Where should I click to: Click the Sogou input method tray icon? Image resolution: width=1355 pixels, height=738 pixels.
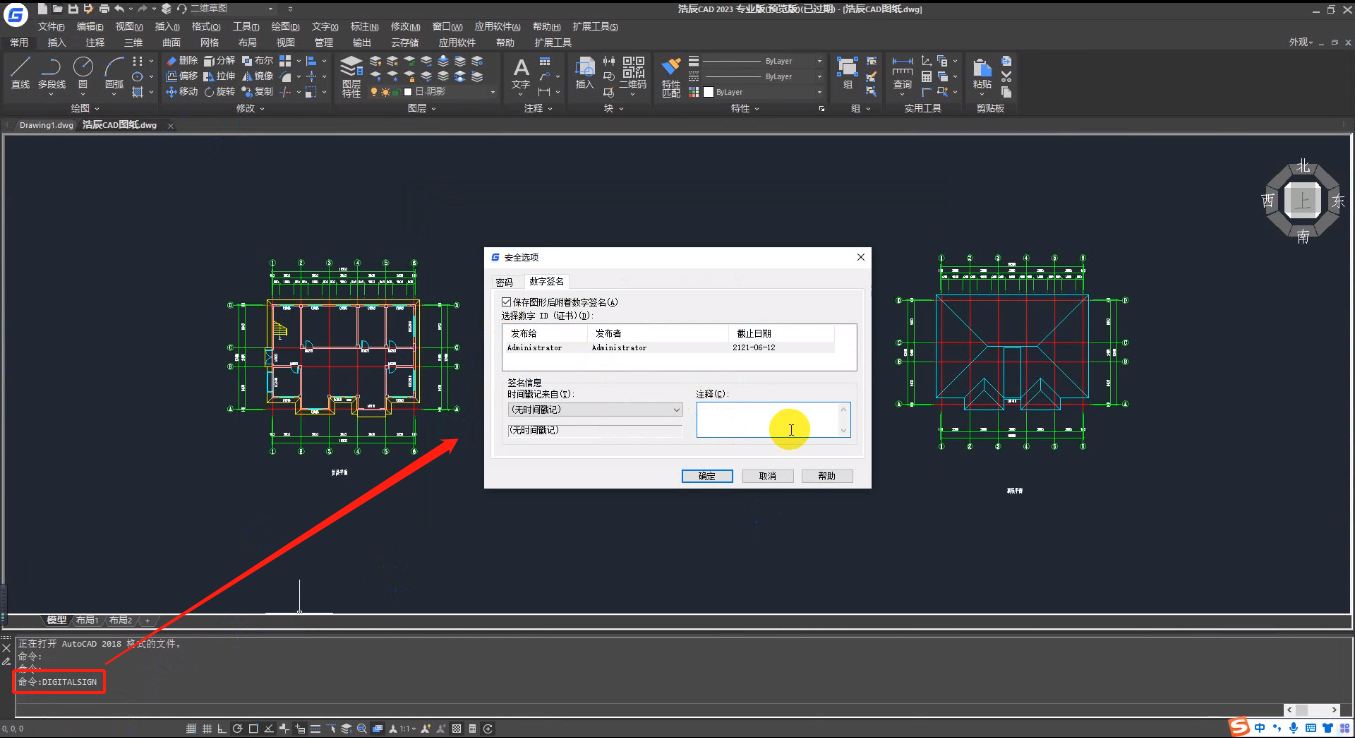coord(1240,727)
